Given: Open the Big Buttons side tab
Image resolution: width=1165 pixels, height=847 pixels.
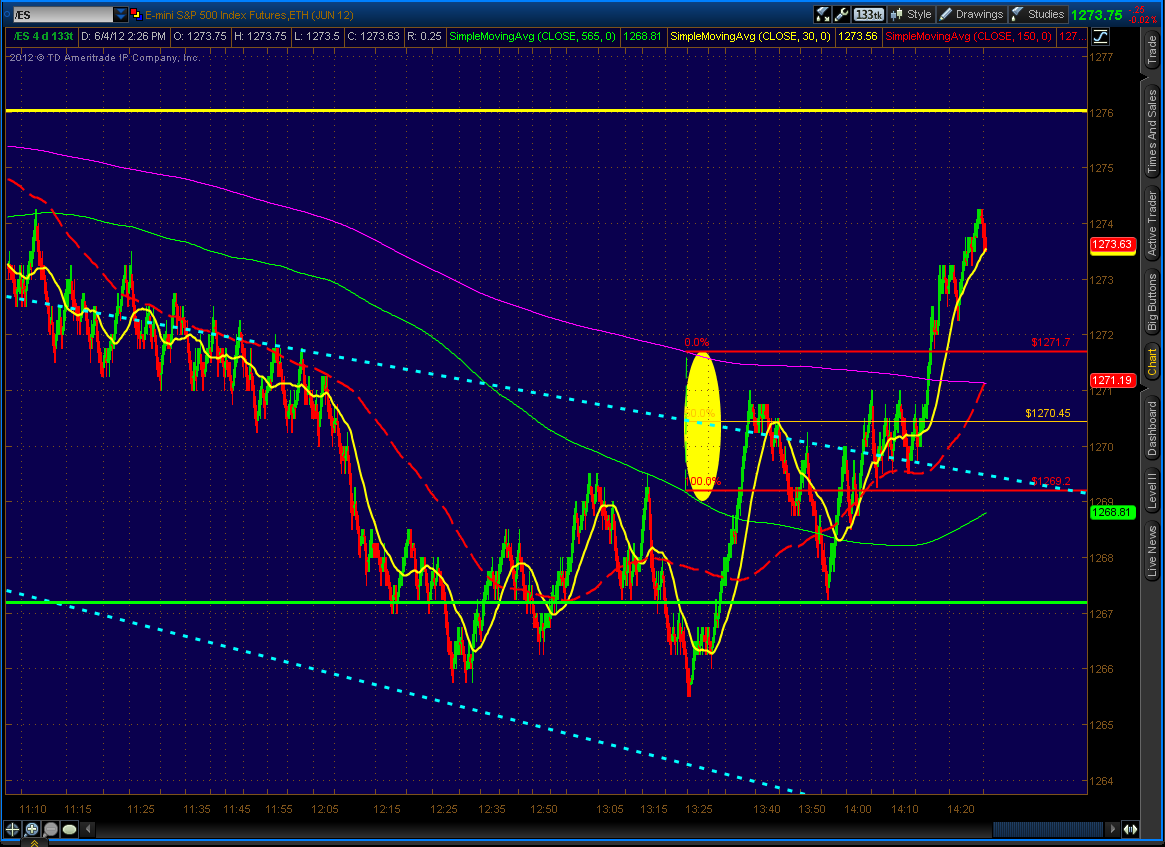Looking at the screenshot, I should click(x=1152, y=302).
